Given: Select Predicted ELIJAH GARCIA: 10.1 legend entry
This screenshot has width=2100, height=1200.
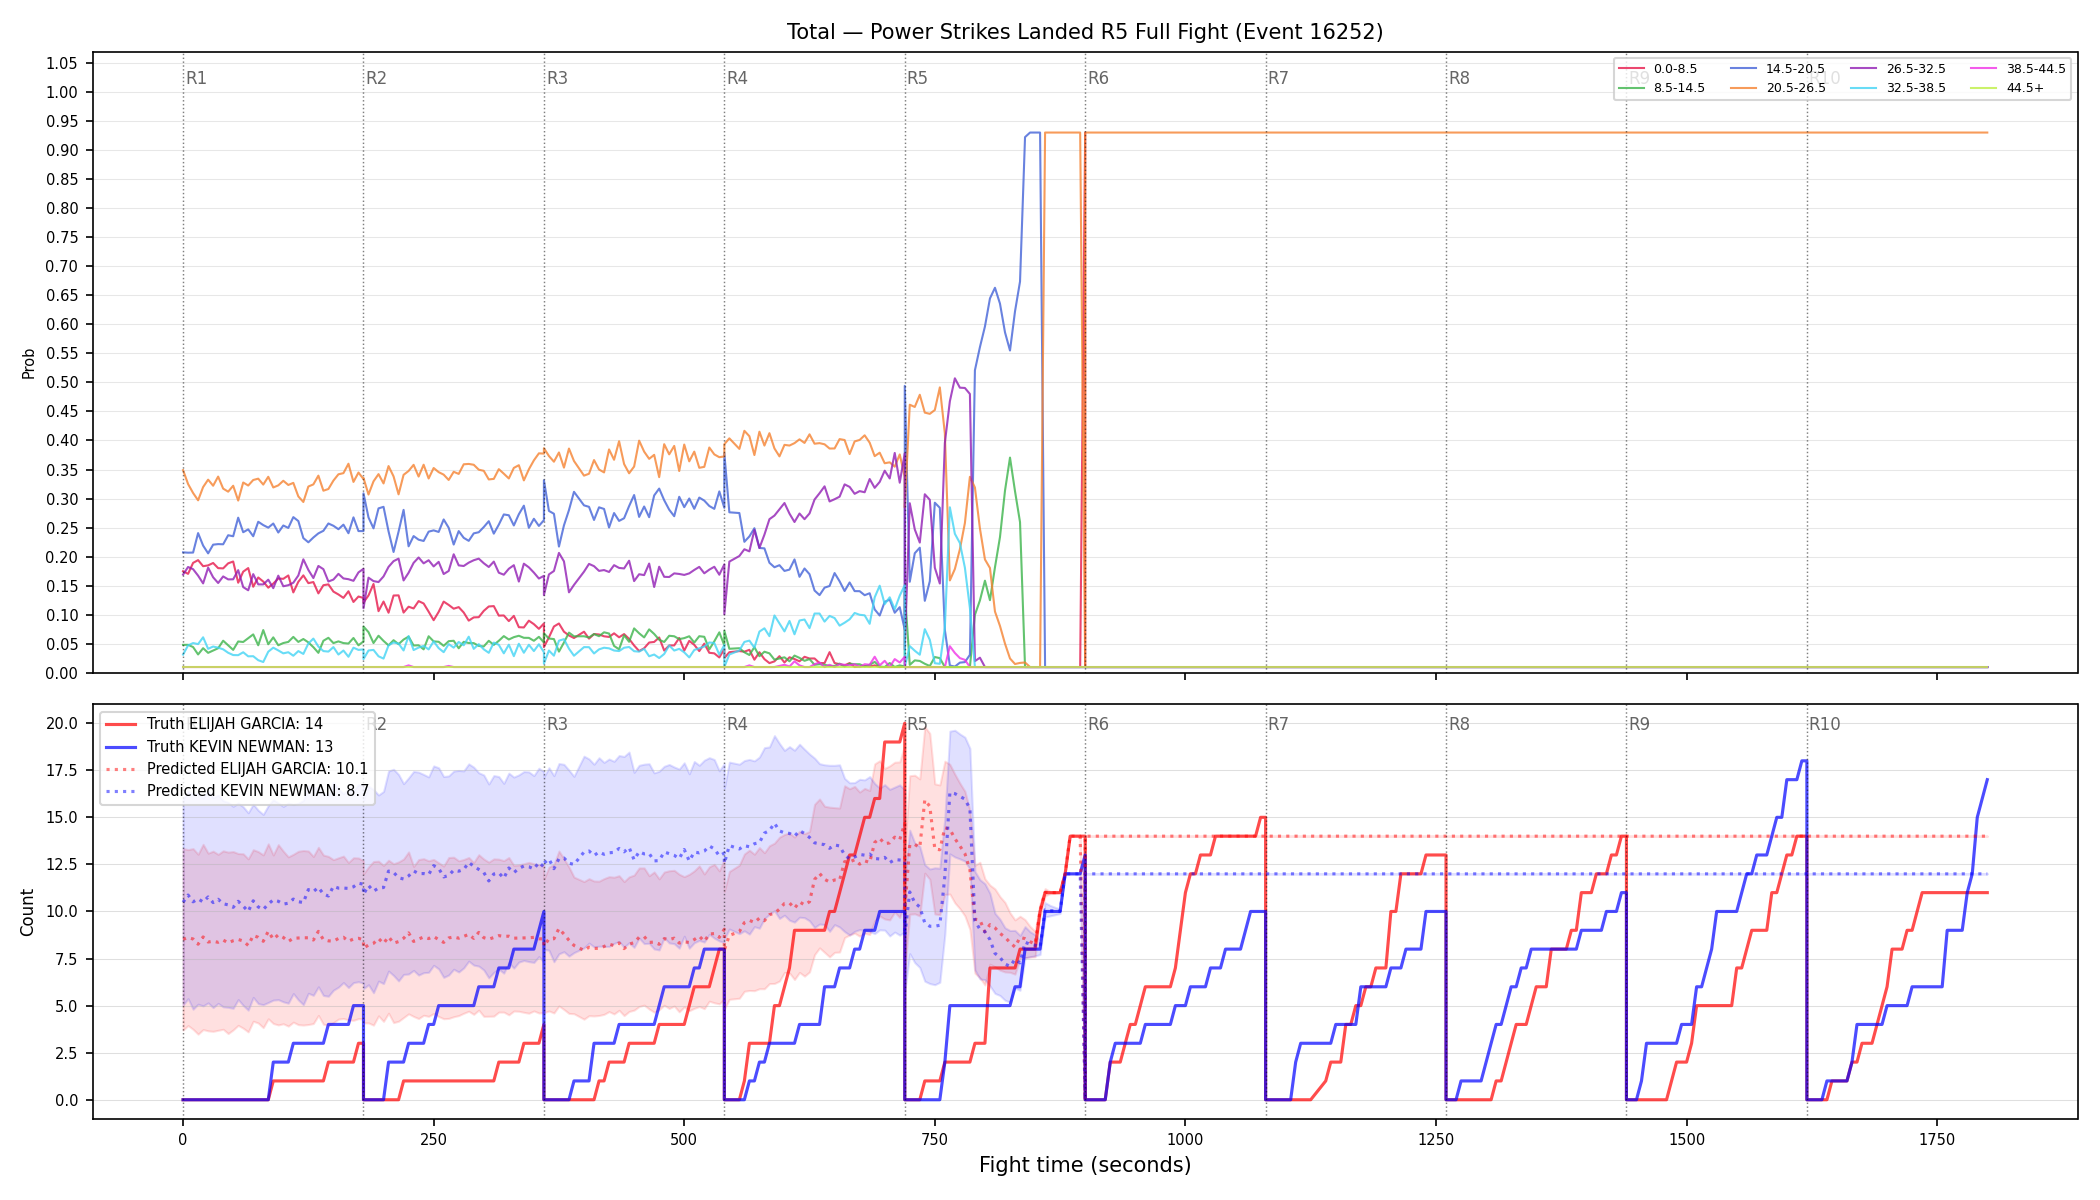Looking at the screenshot, I should pyautogui.click(x=237, y=769).
